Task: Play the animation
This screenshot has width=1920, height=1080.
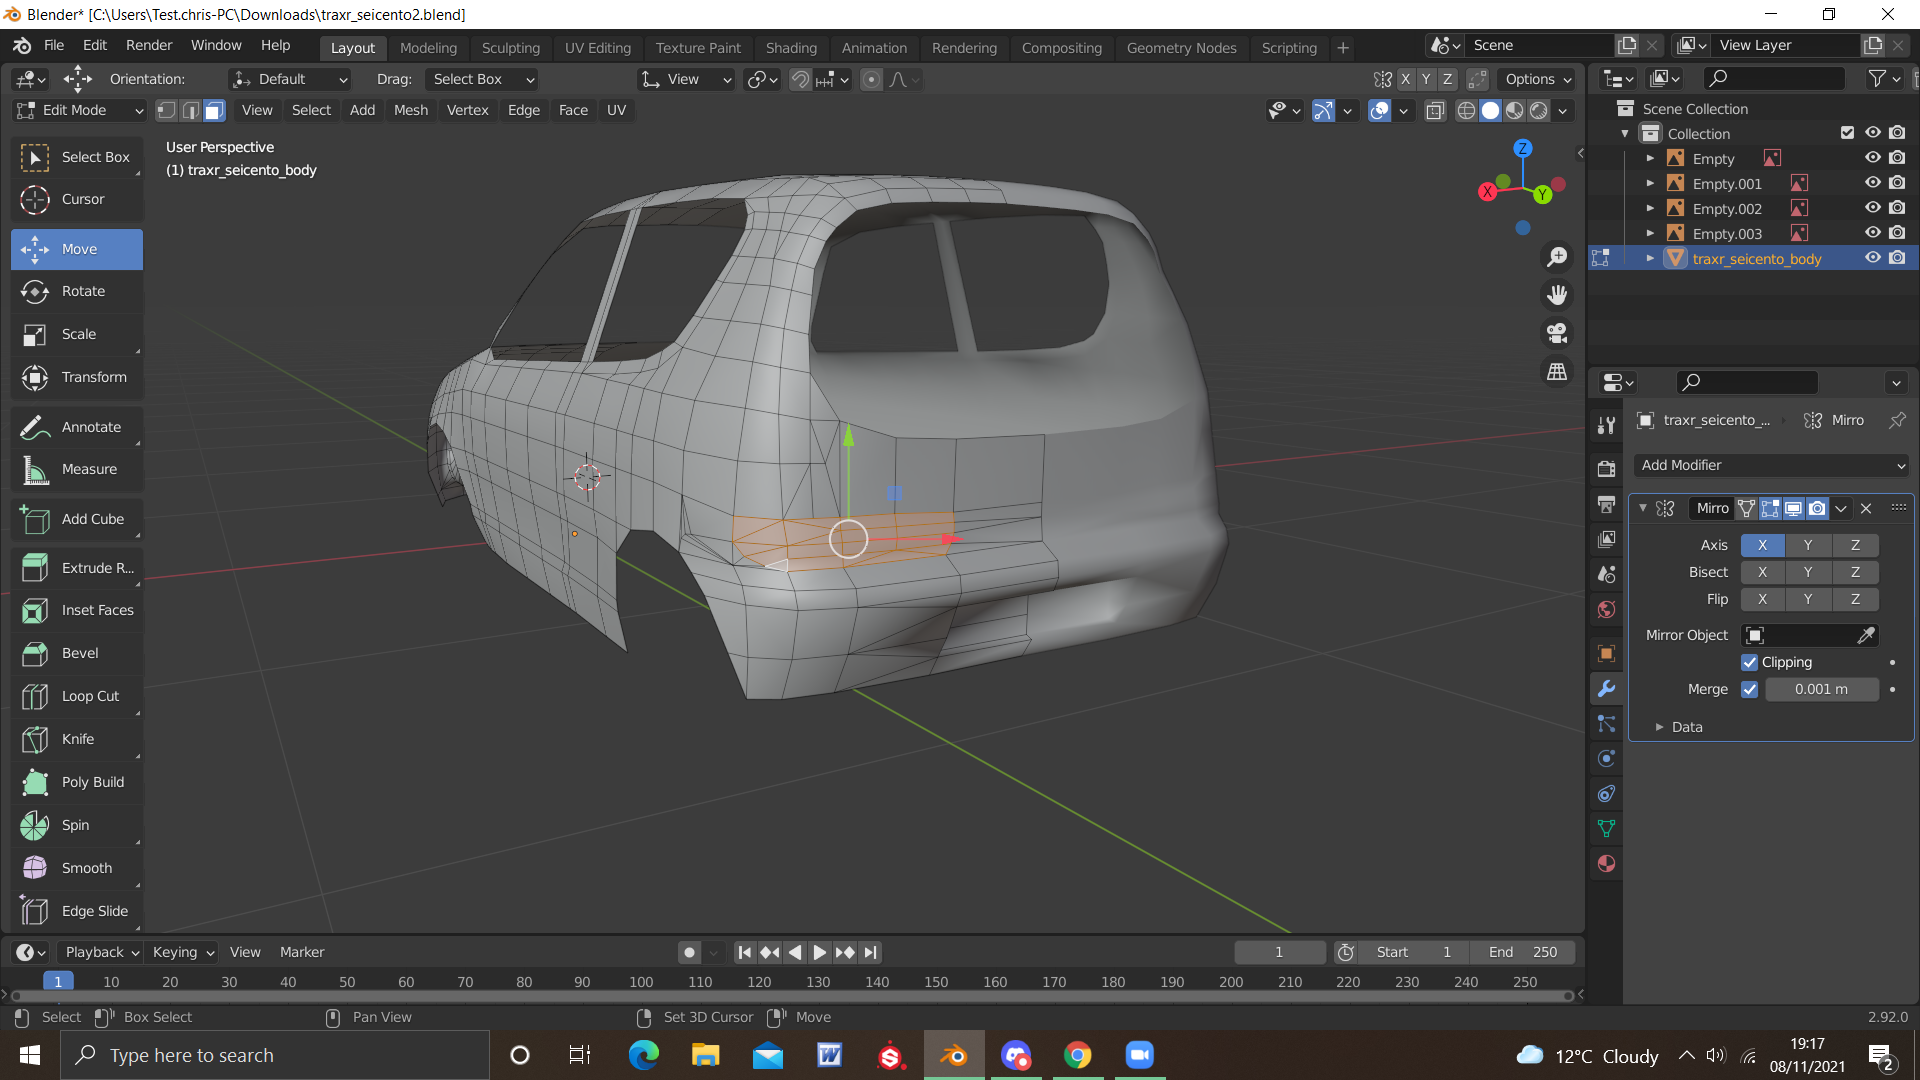Action: click(x=819, y=952)
